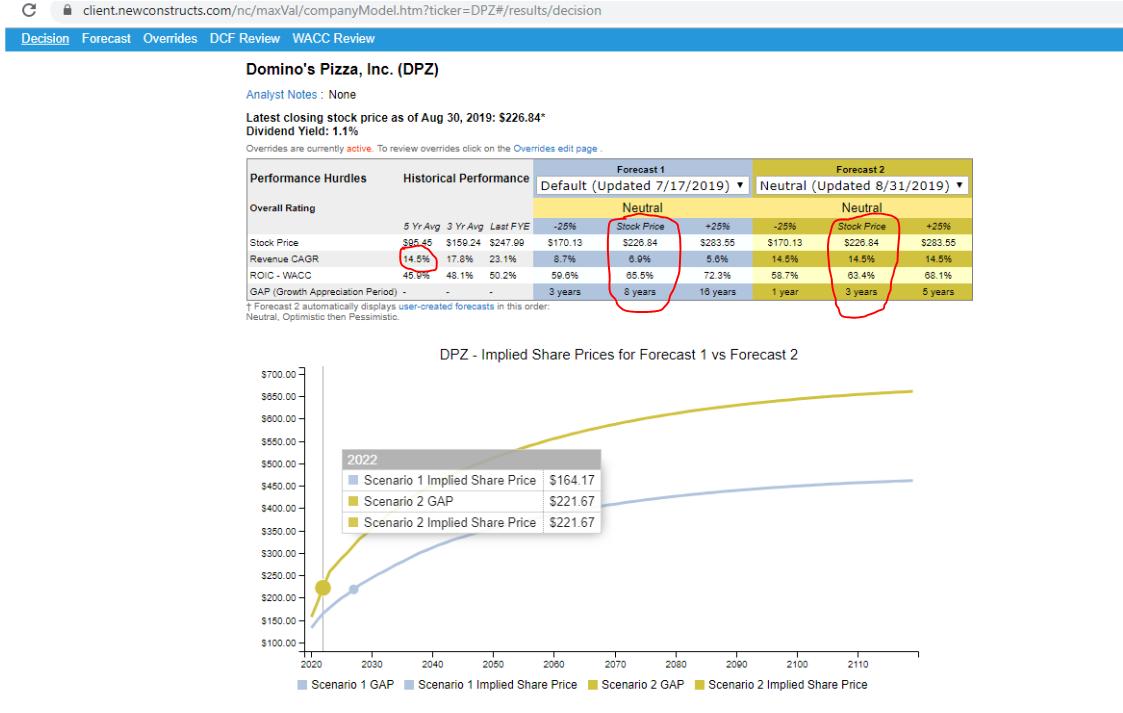Click the 3 Yr Avg stock price $159.24

[x=463, y=243]
